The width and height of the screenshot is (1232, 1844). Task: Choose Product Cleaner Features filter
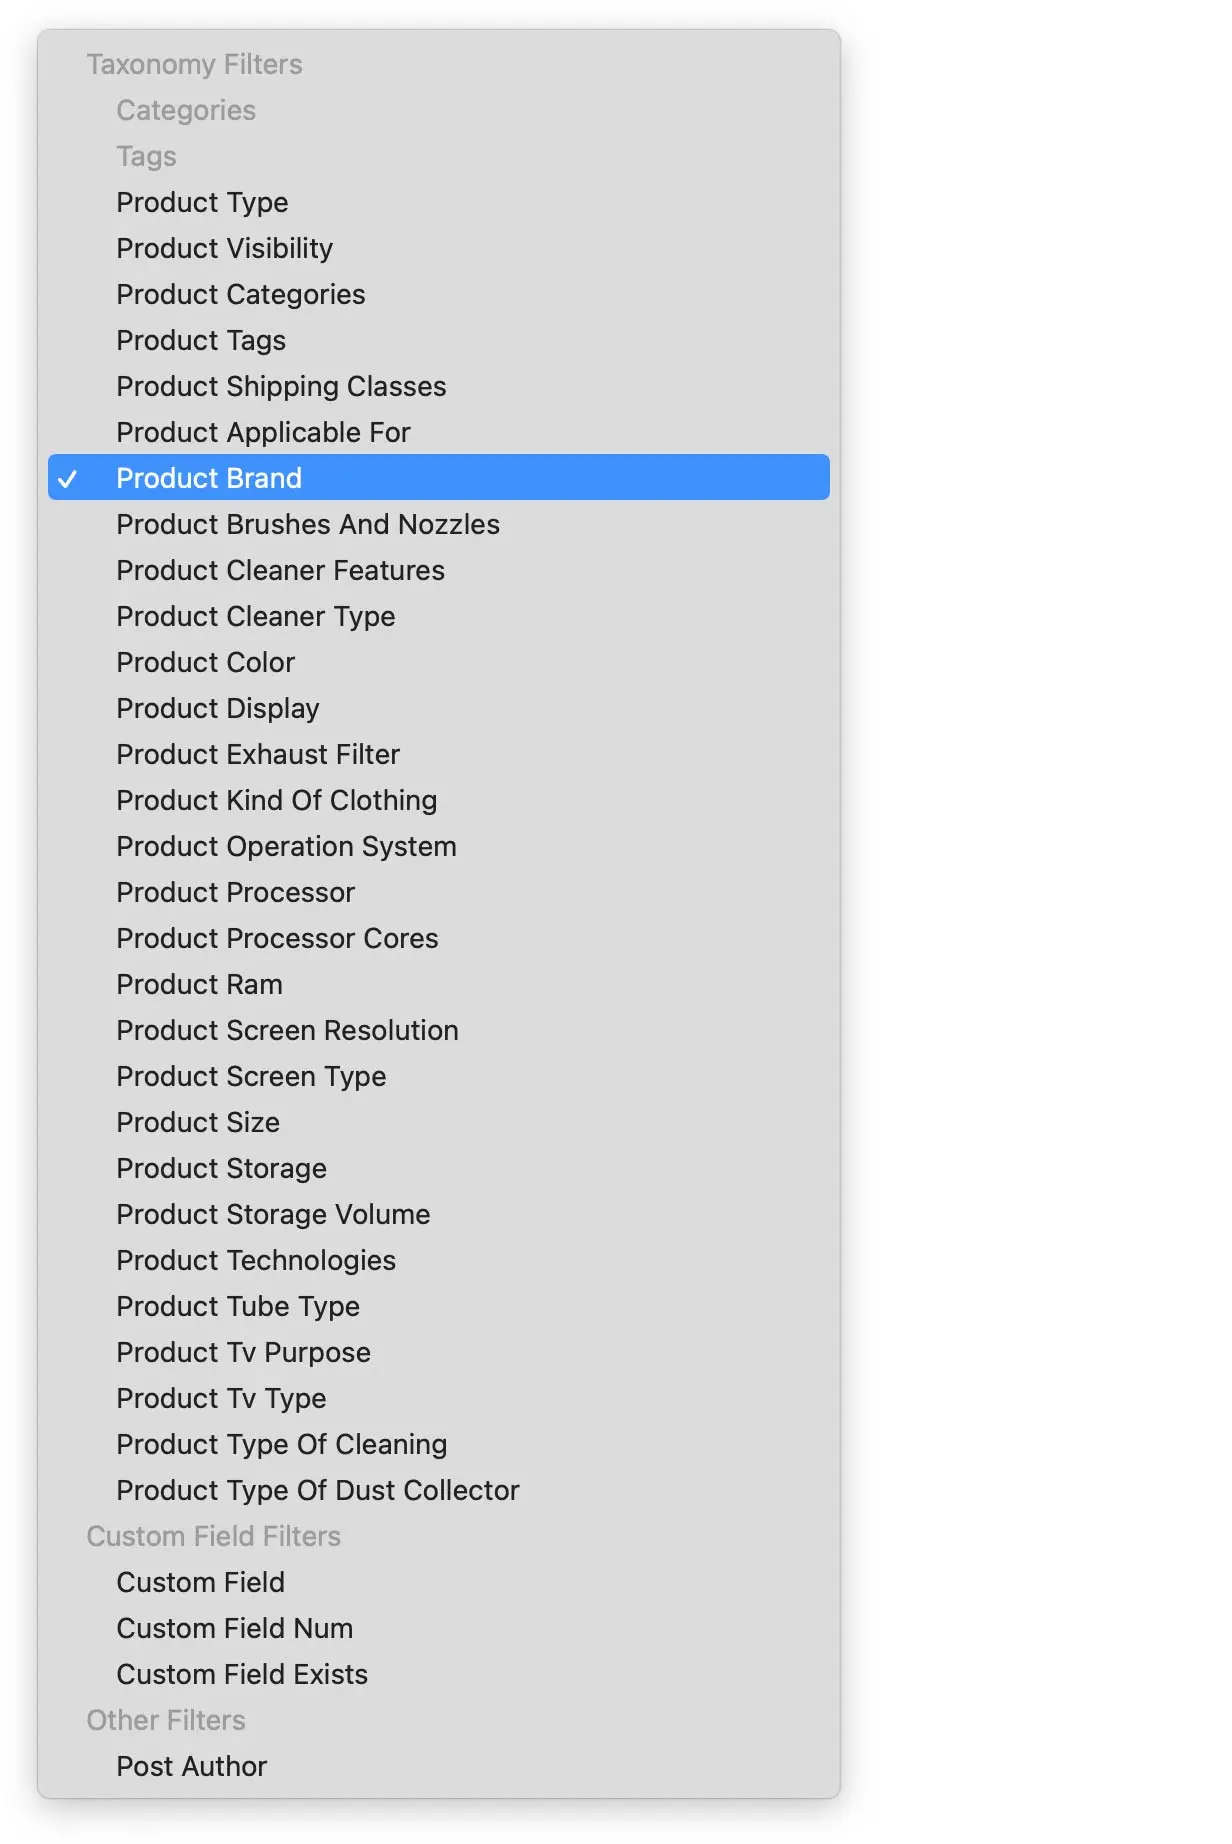280,570
